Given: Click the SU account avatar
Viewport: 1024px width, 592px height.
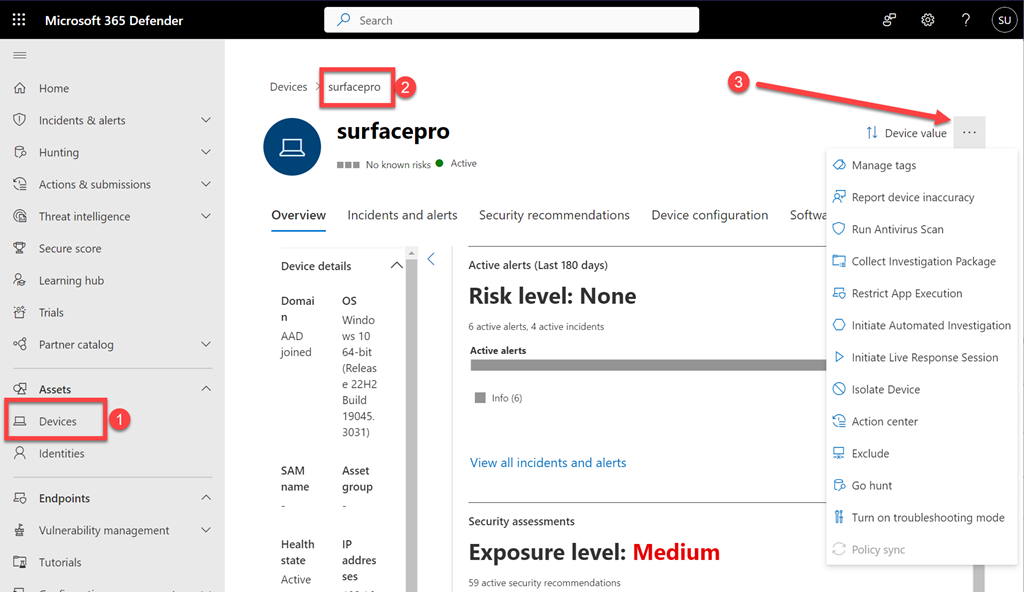Looking at the screenshot, I should click(x=1003, y=20).
